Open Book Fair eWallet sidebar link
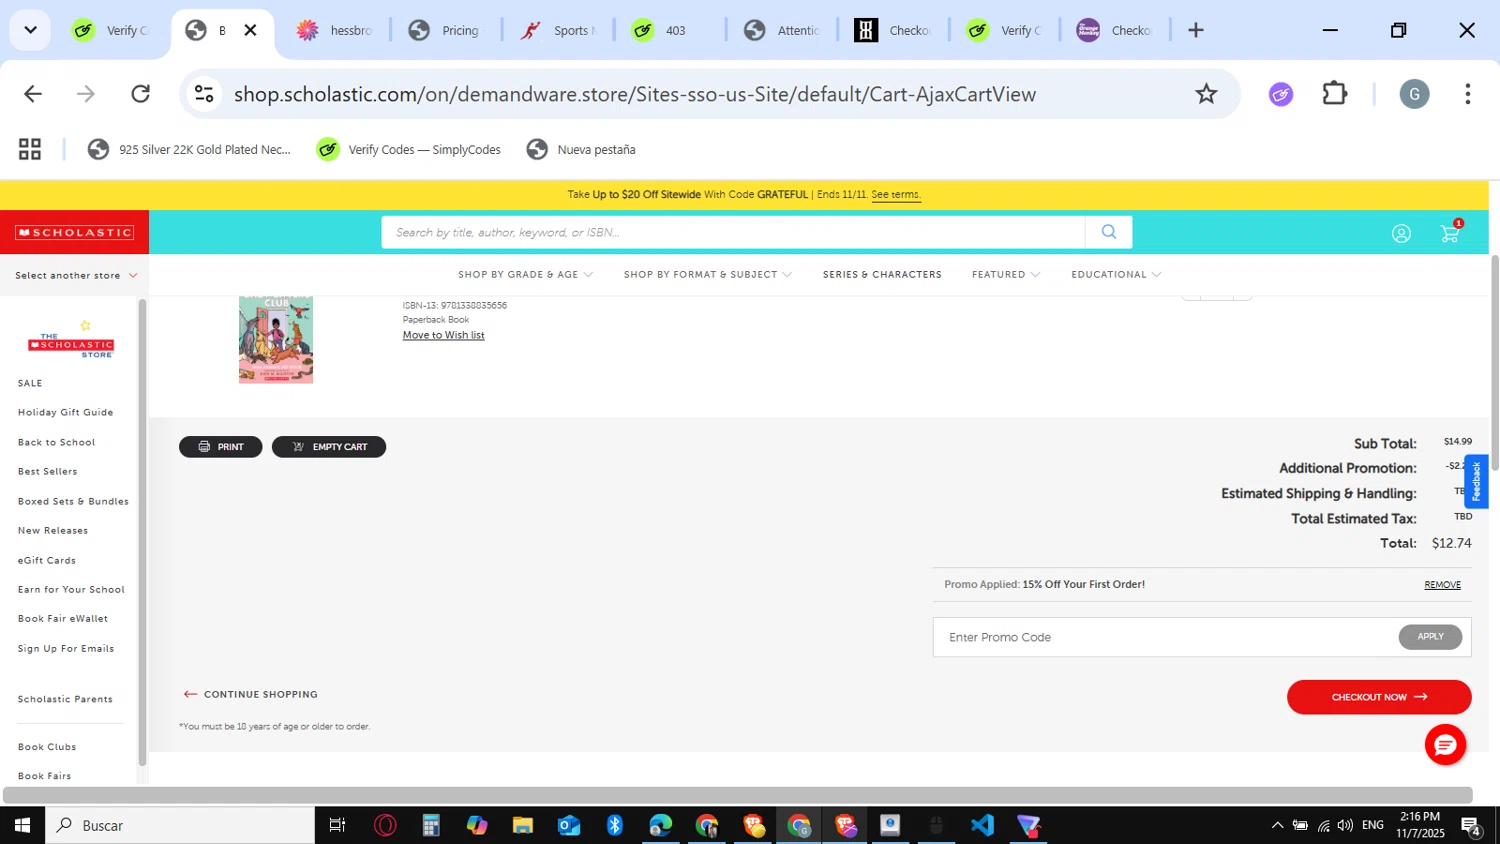The width and height of the screenshot is (1500, 844). 62,619
